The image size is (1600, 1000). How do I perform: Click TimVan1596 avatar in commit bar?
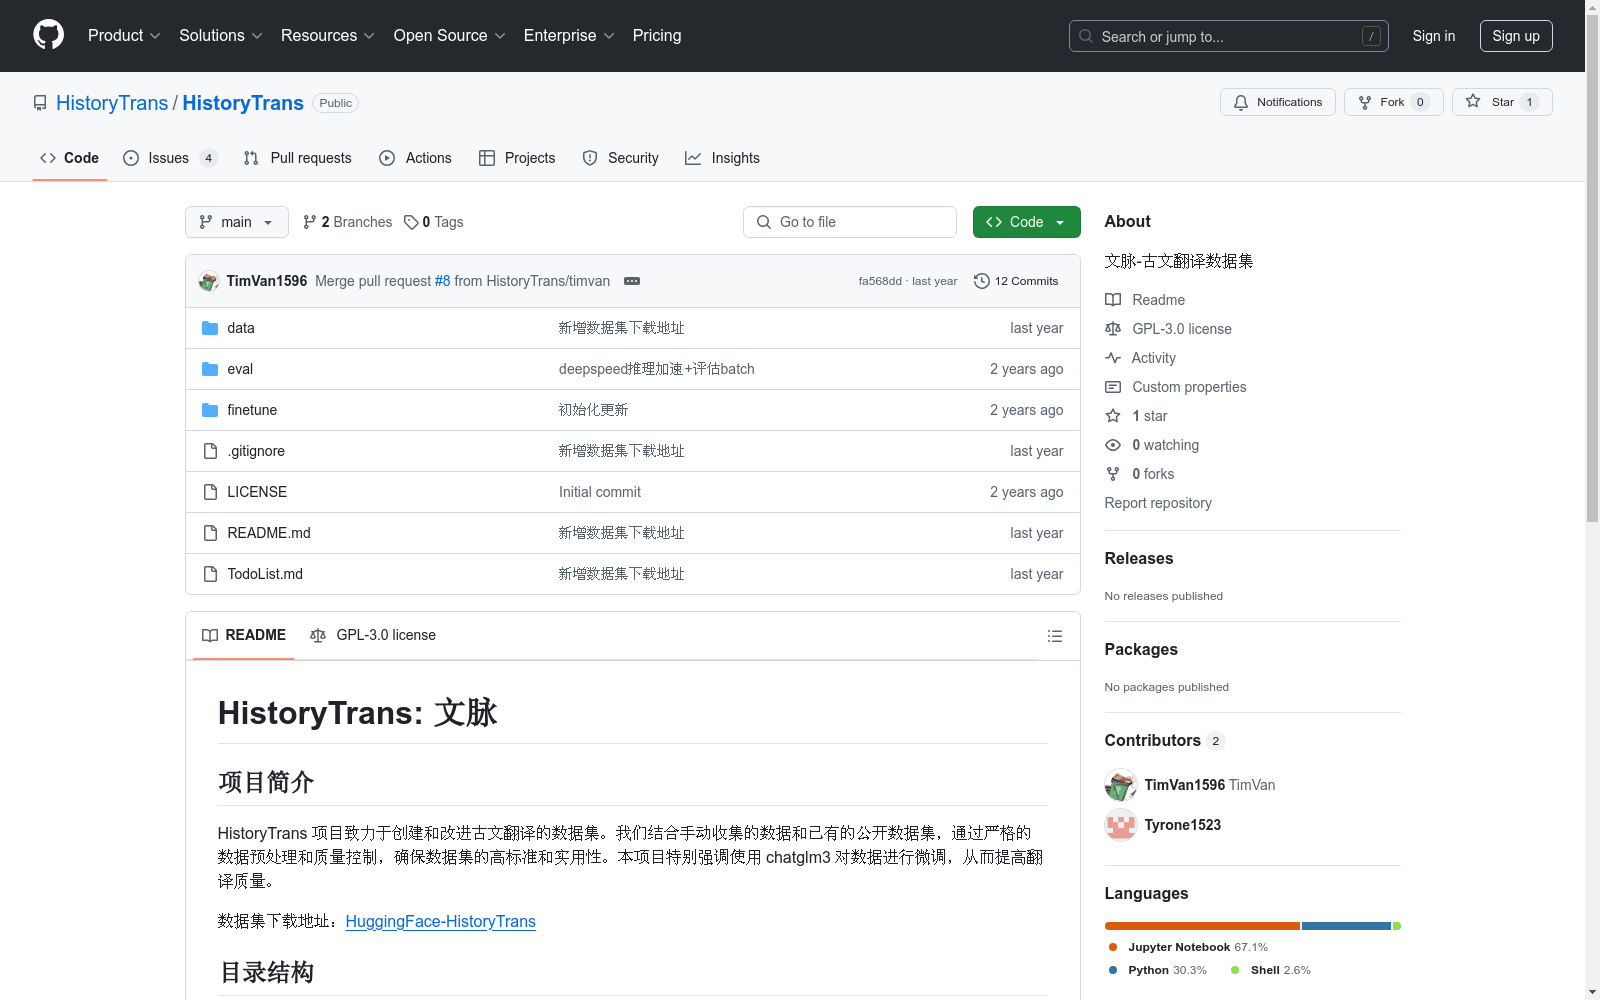pyautogui.click(x=208, y=281)
